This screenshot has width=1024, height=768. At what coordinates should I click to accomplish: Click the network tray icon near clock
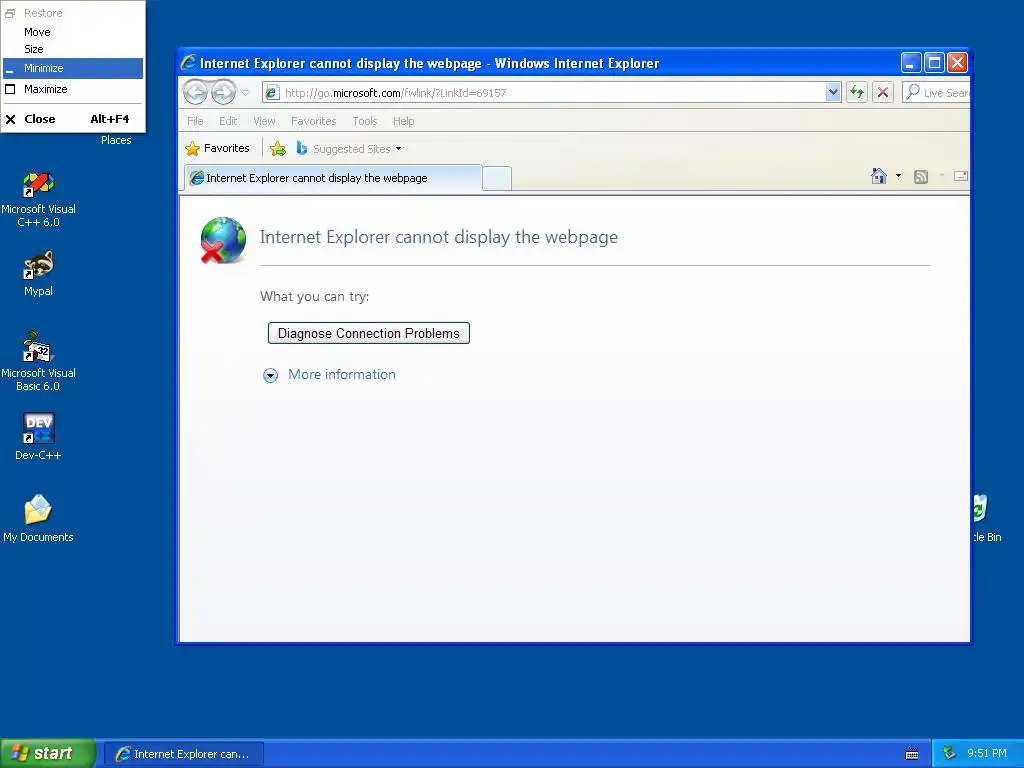coord(950,754)
